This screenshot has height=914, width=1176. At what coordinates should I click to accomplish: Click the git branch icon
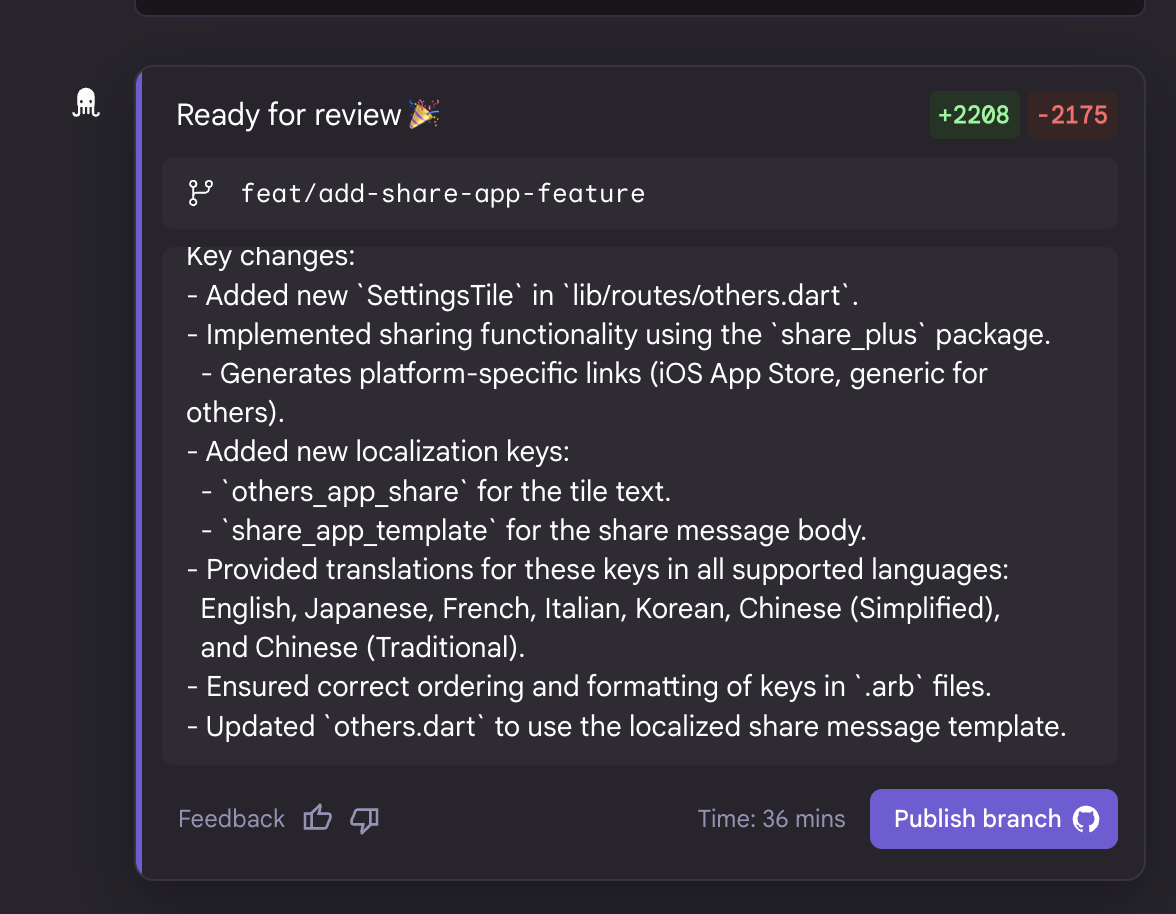click(201, 193)
